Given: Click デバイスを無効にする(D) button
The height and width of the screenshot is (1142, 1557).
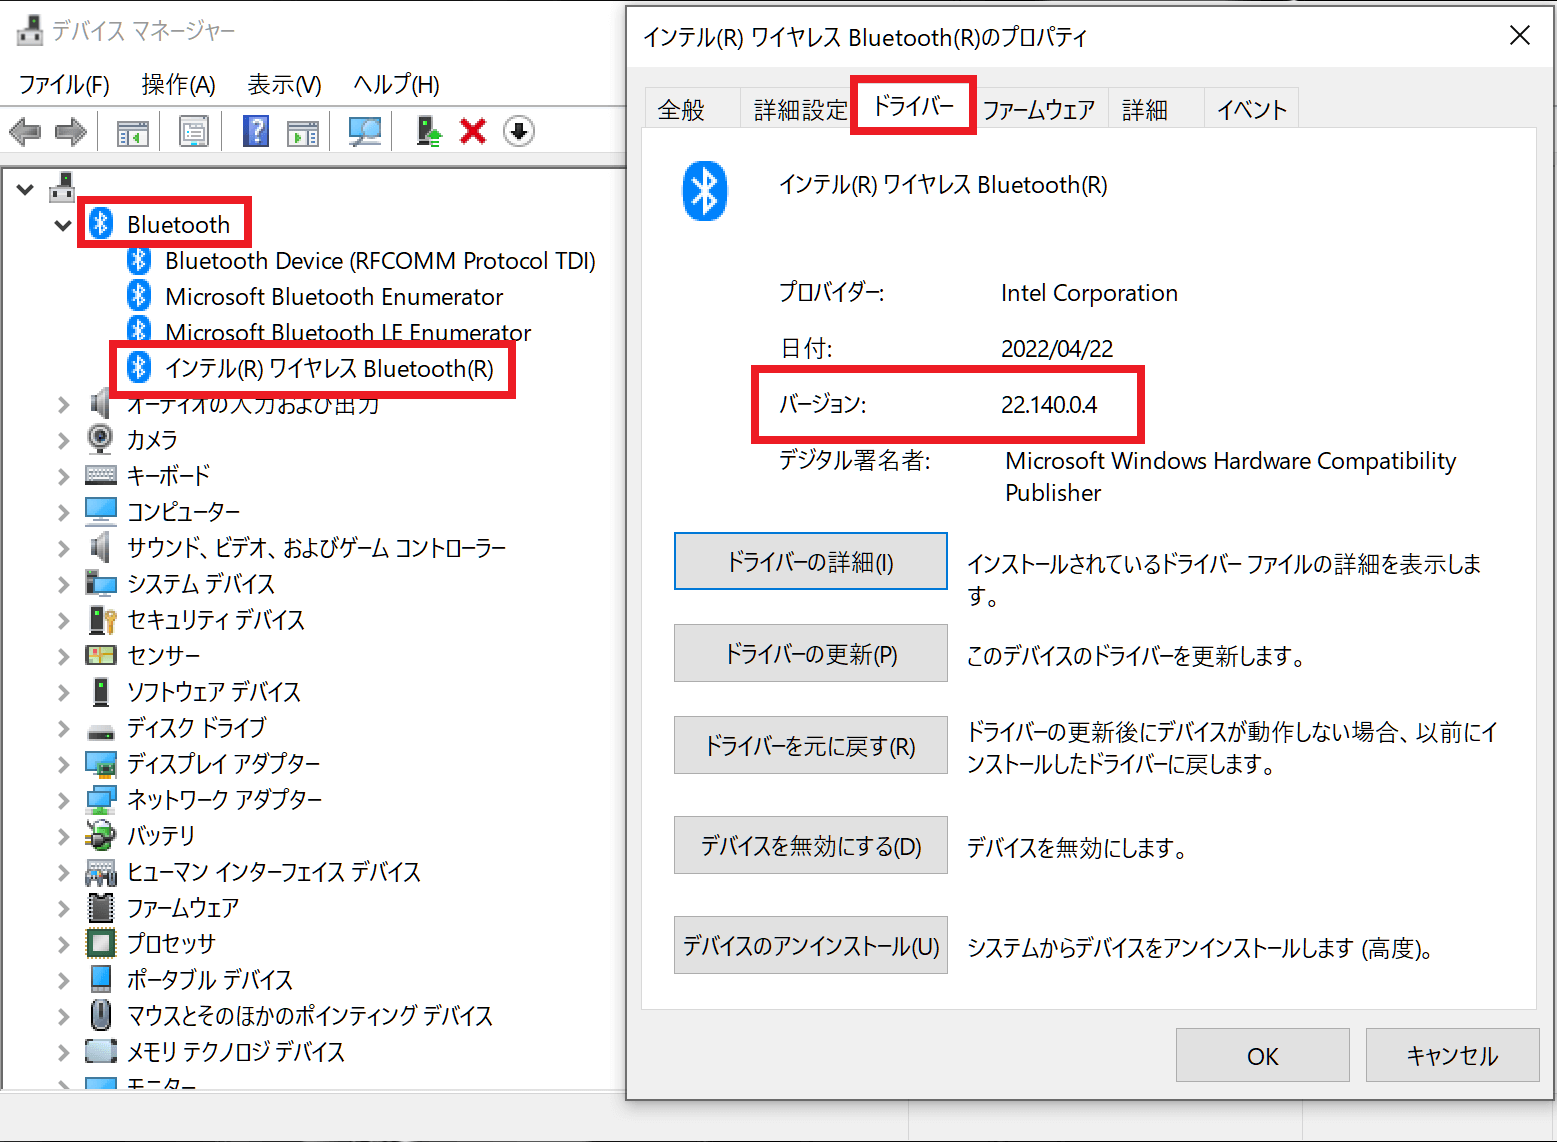Looking at the screenshot, I should point(811,846).
